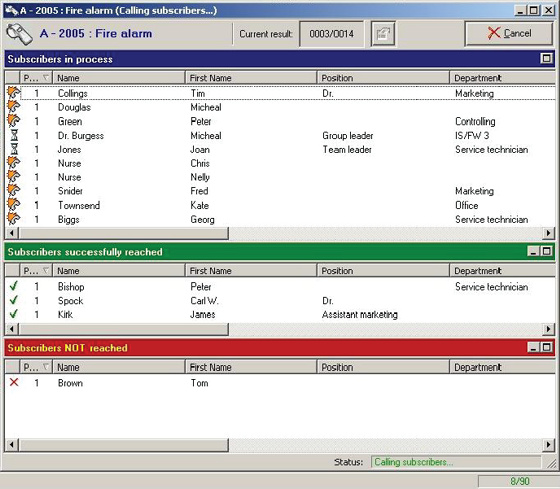560x489 pixels.
Task: Click the green checkmark beside Bishop
Action: [14, 286]
